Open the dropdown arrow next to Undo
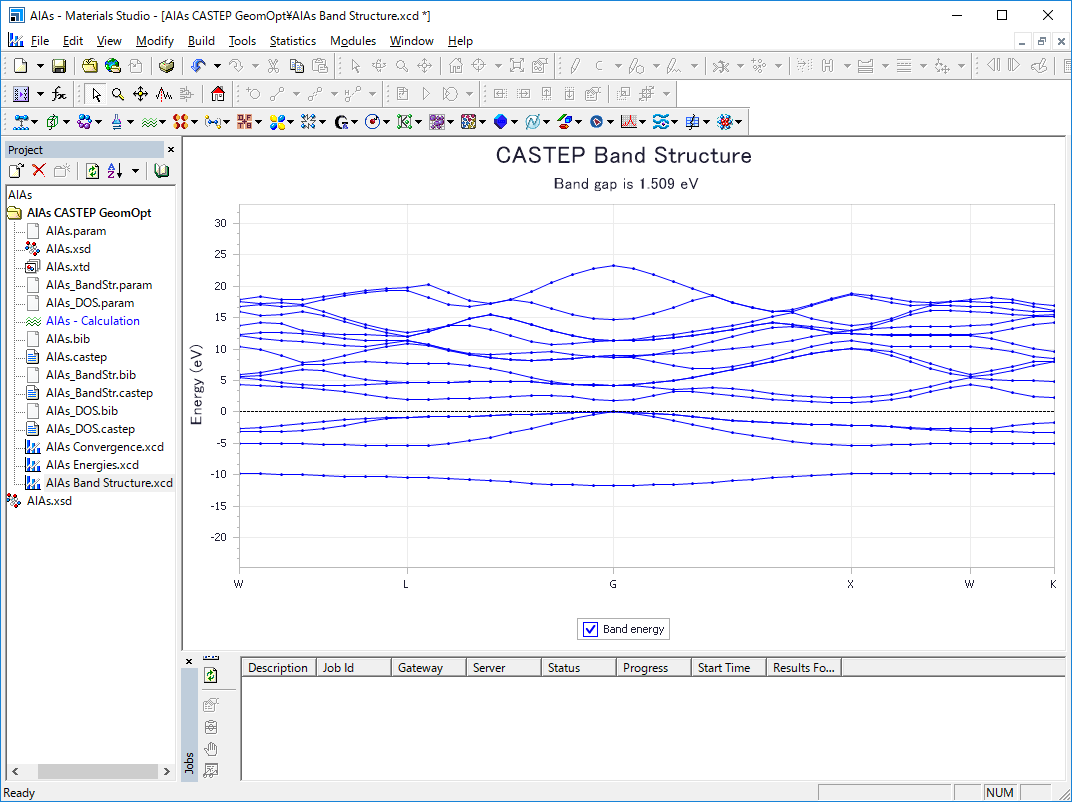The image size is (1072, 802). (x=217, y=66)
